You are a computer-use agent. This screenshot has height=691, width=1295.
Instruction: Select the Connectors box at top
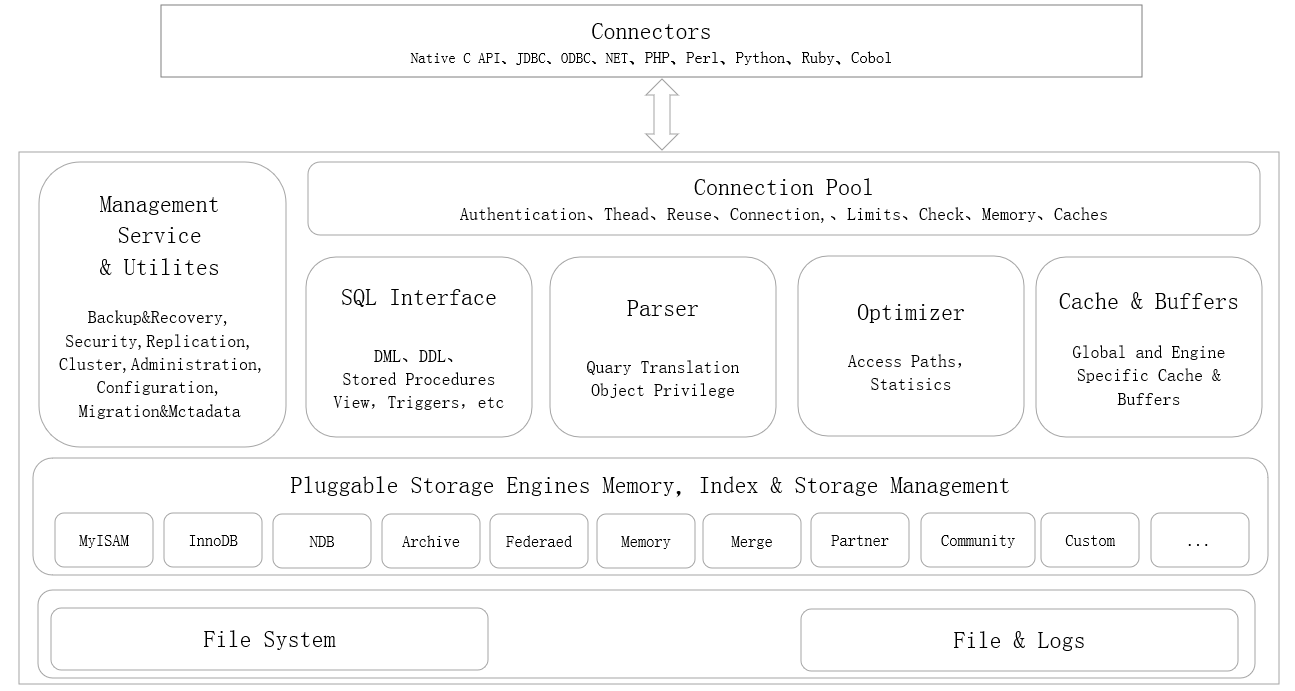point(651,42)
